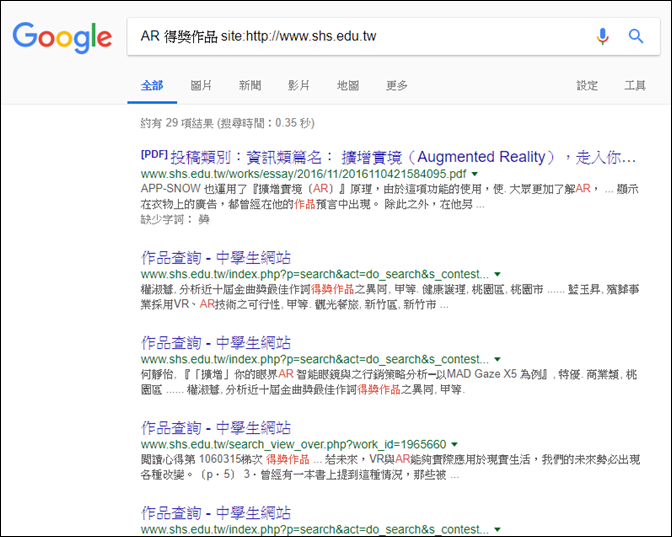Open the first 作品查詢 - 中學生網站 result
This screenshot has height=537, width=672.
(216, 258)
